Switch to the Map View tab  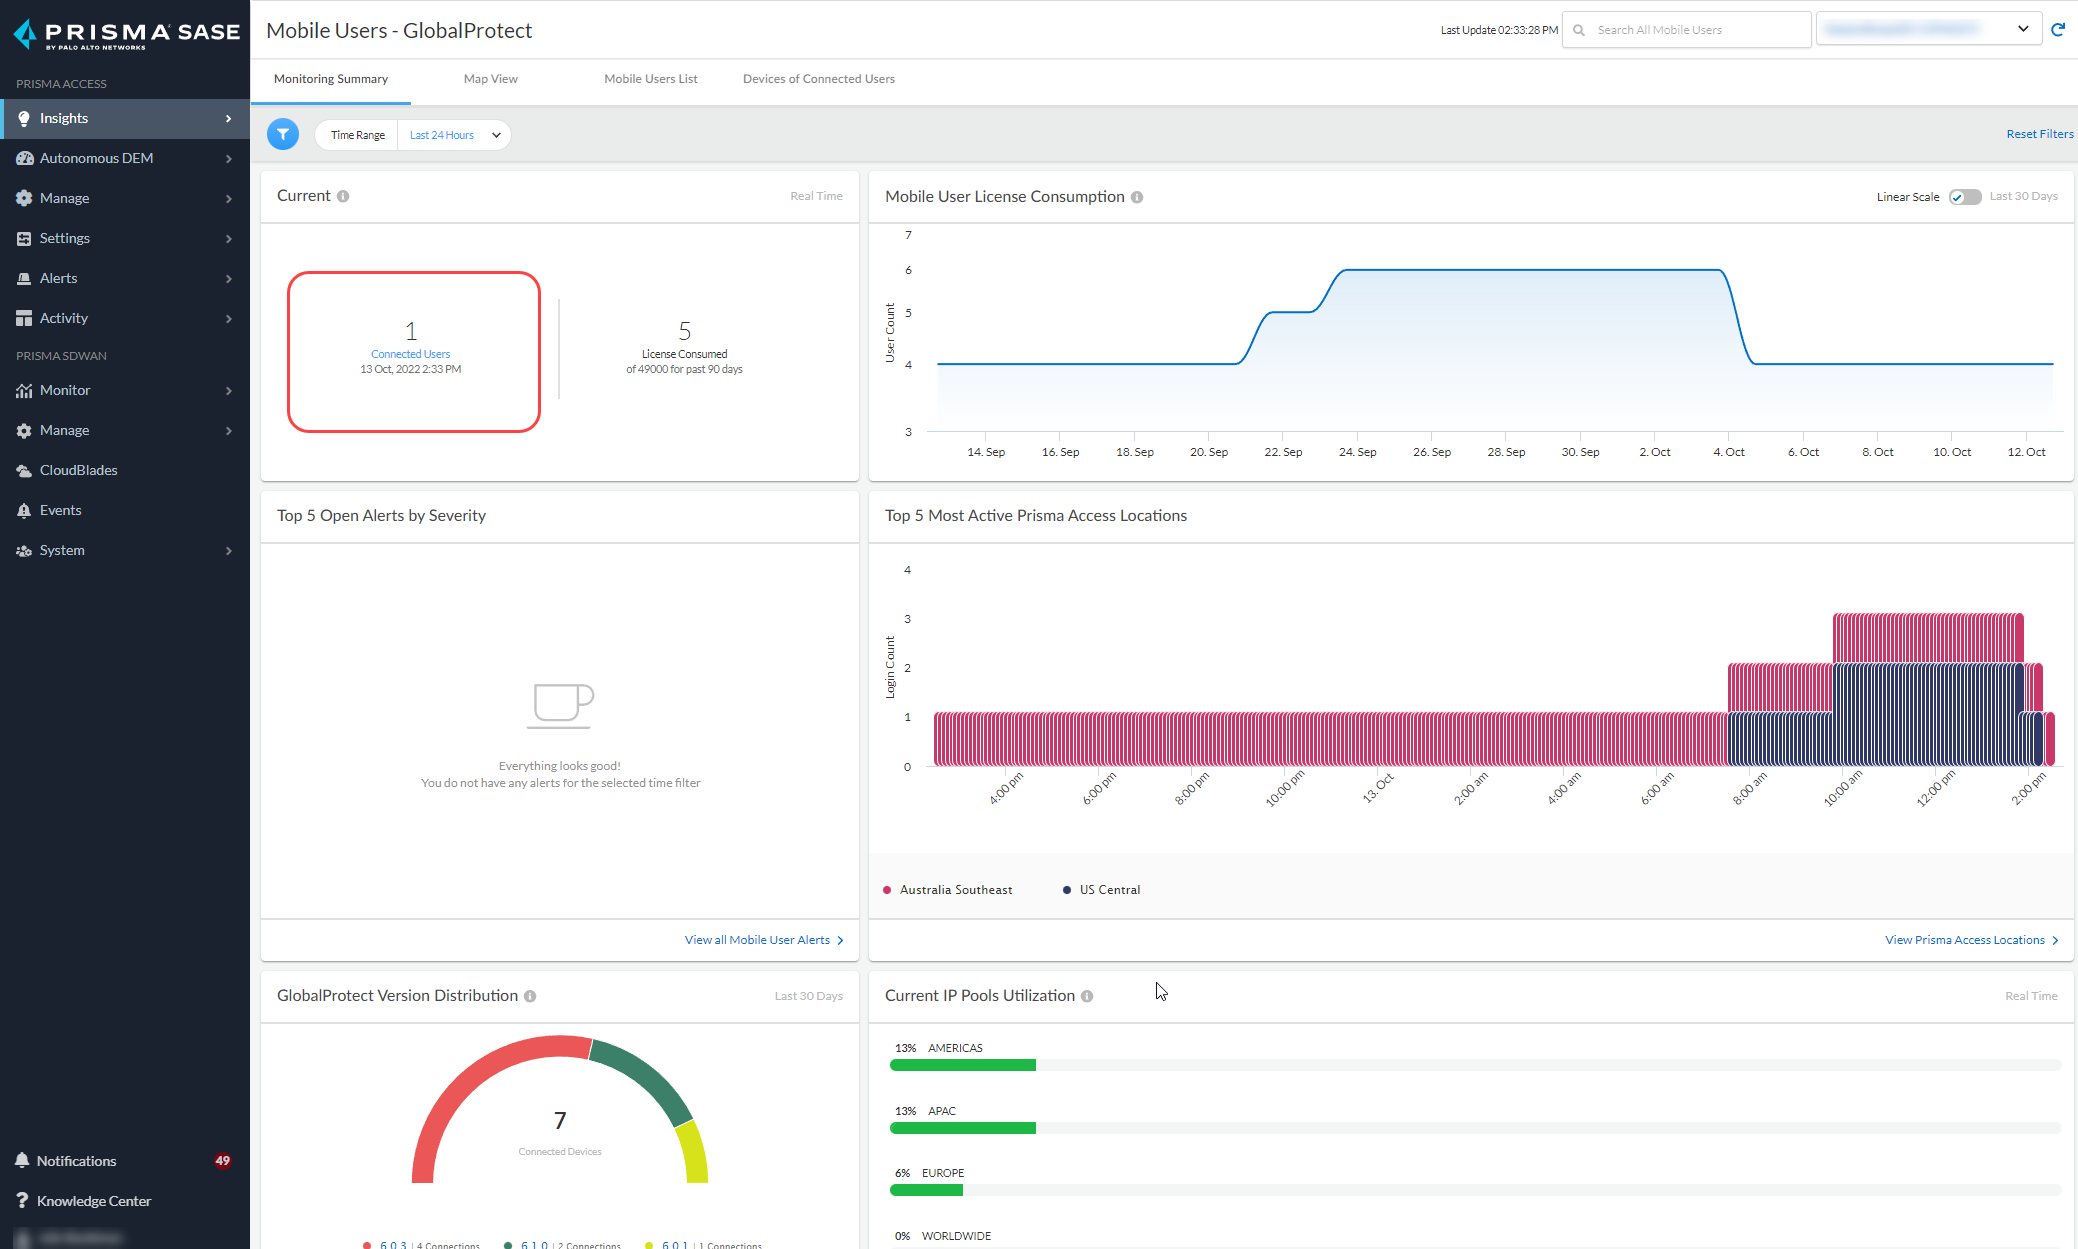pos(490,79)
